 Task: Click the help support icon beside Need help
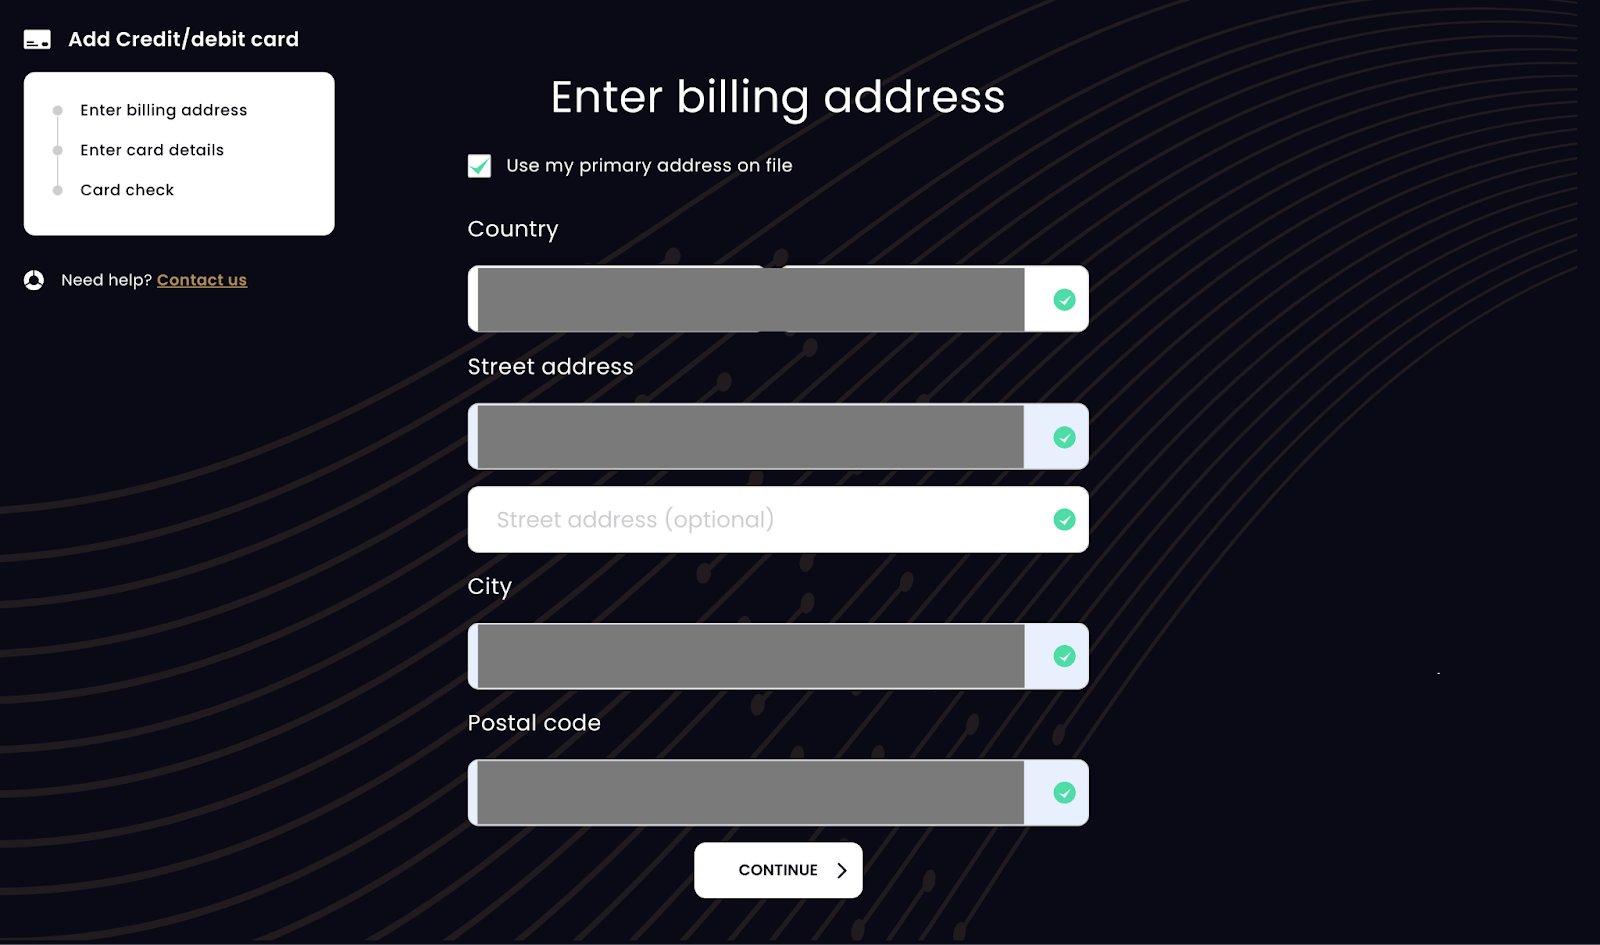tap(34, 280)
